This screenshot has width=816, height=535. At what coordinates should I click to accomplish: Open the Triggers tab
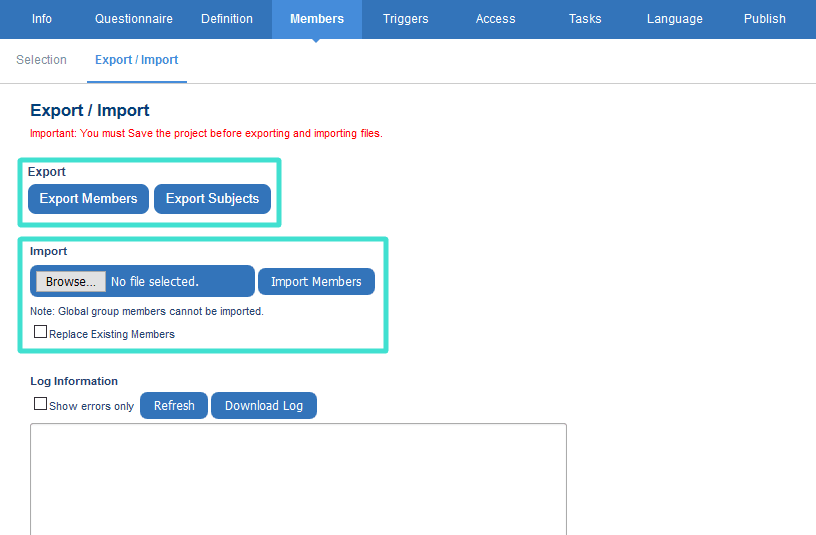click(x=406, y=19)
